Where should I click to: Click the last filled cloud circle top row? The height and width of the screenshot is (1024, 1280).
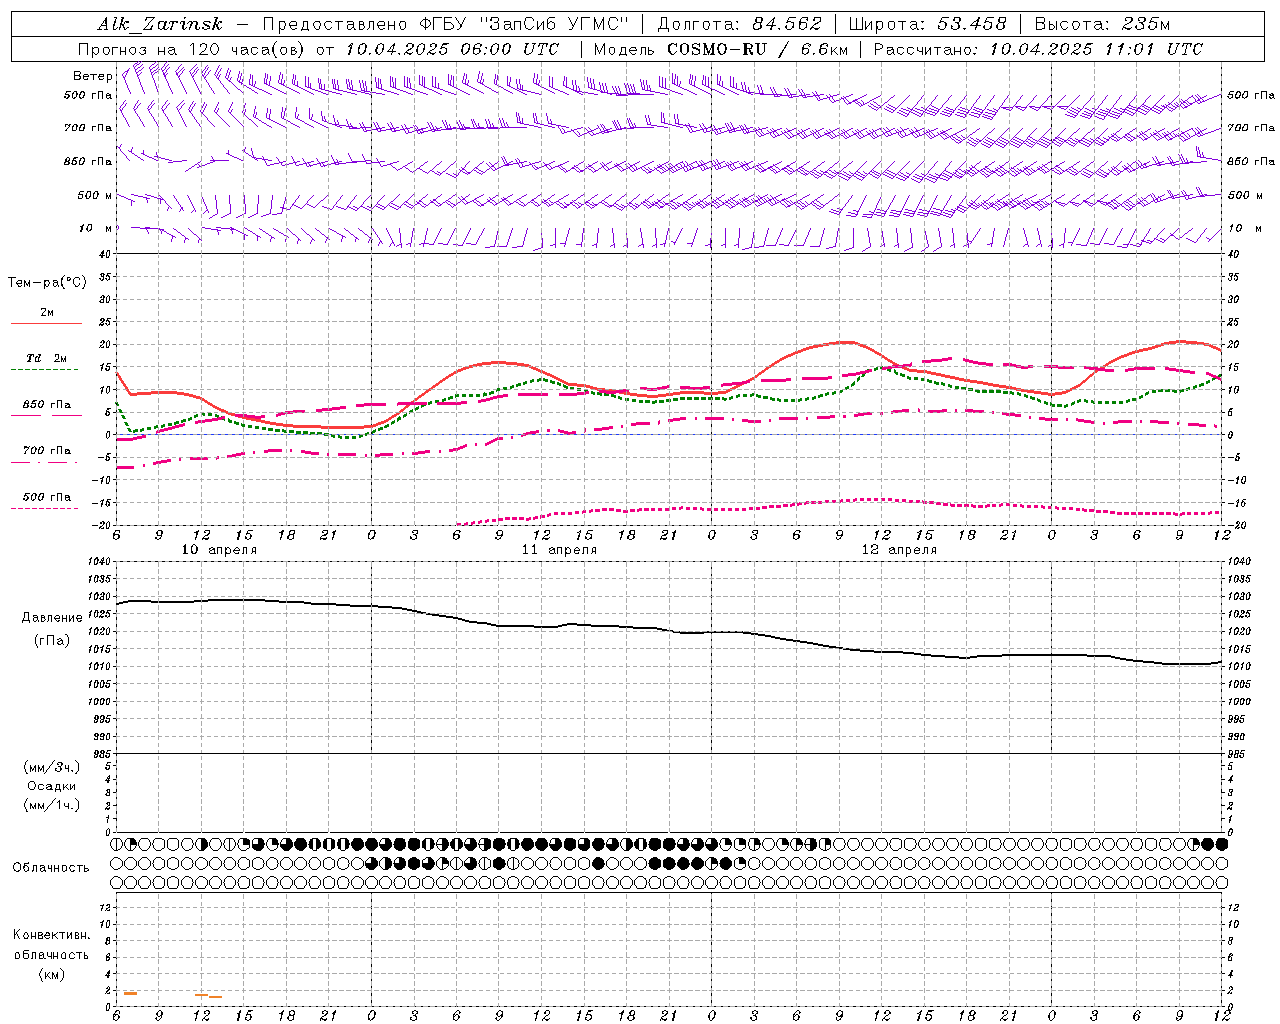click(x=1221, y=844)
